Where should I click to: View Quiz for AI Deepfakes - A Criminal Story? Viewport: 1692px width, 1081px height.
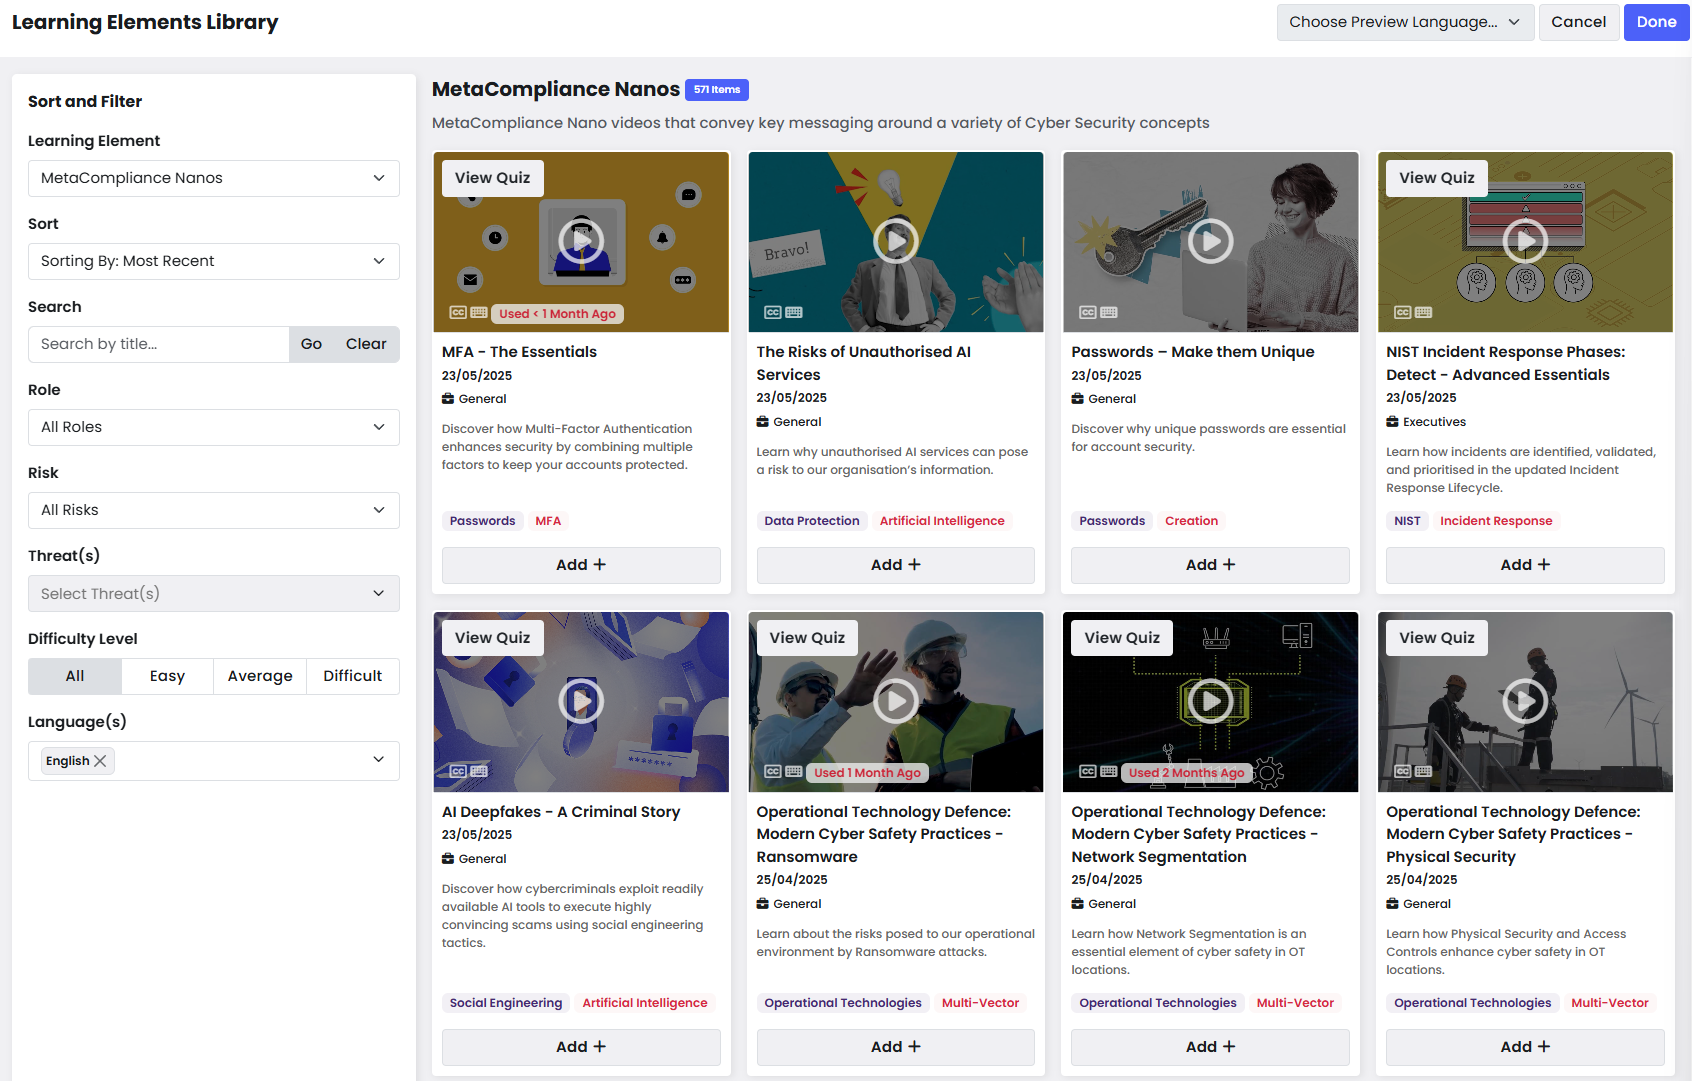pos(493,638)
